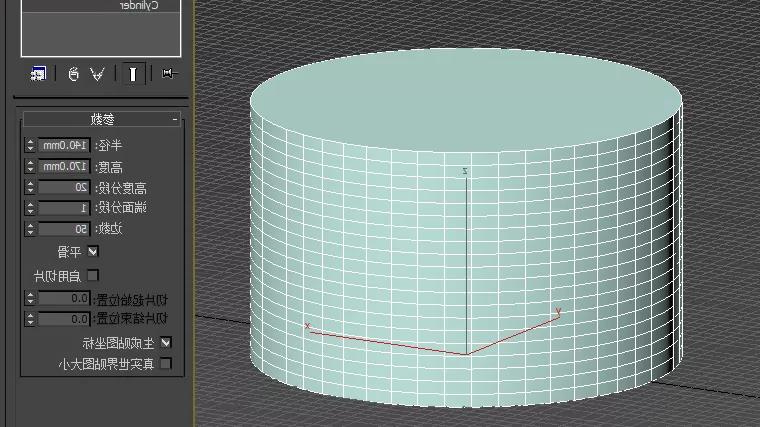Enable the 启用切片 slice checkbox
Viewport: 760px width, 427px height.
[95, 274]
